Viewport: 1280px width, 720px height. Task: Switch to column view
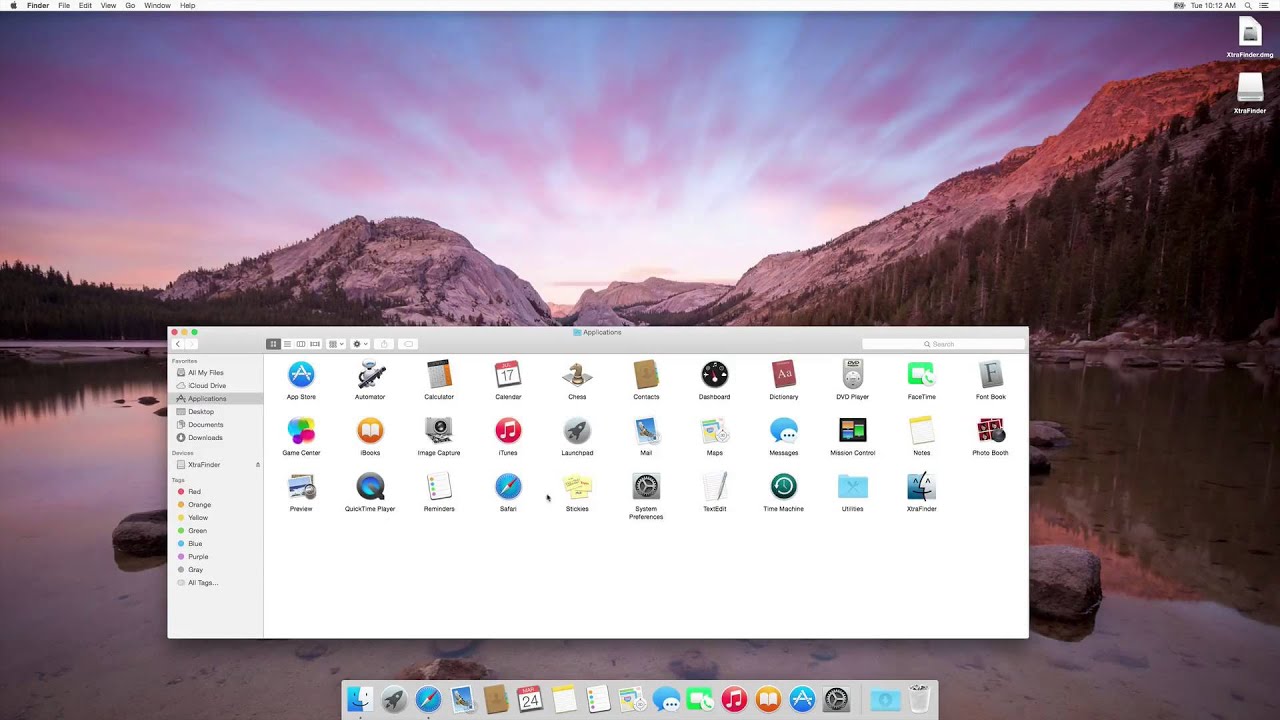(x=301, y=344)
